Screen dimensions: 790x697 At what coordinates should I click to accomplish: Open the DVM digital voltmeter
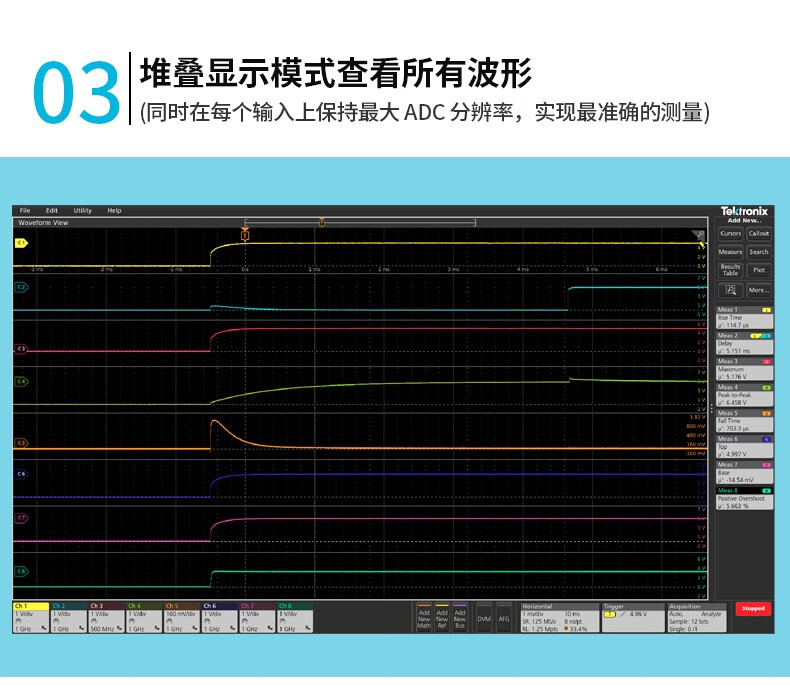coord(484,618)
